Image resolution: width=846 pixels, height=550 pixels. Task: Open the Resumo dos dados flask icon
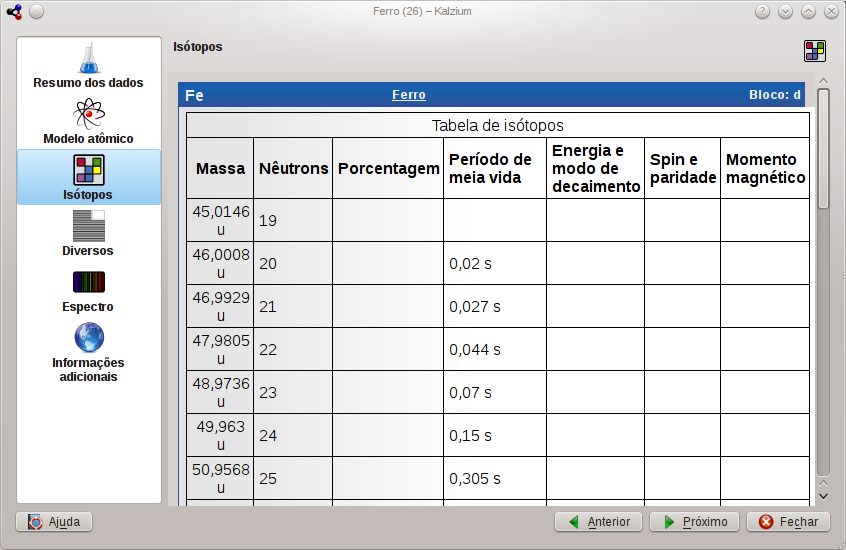88,58
